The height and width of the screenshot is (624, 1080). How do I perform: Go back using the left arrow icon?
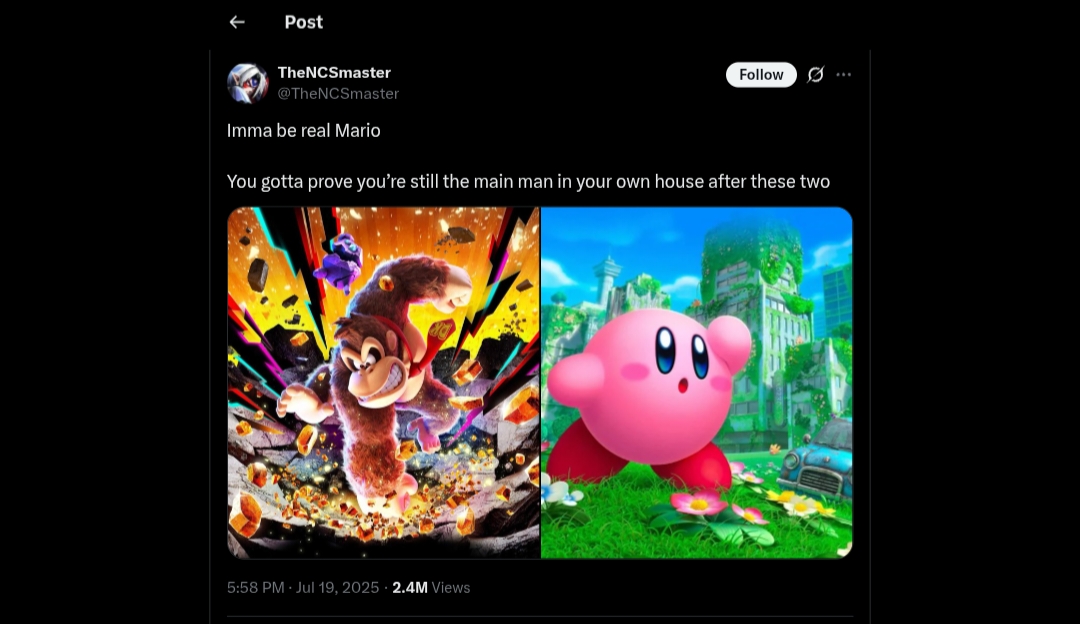pyautogui.click(x=237, y=22)
